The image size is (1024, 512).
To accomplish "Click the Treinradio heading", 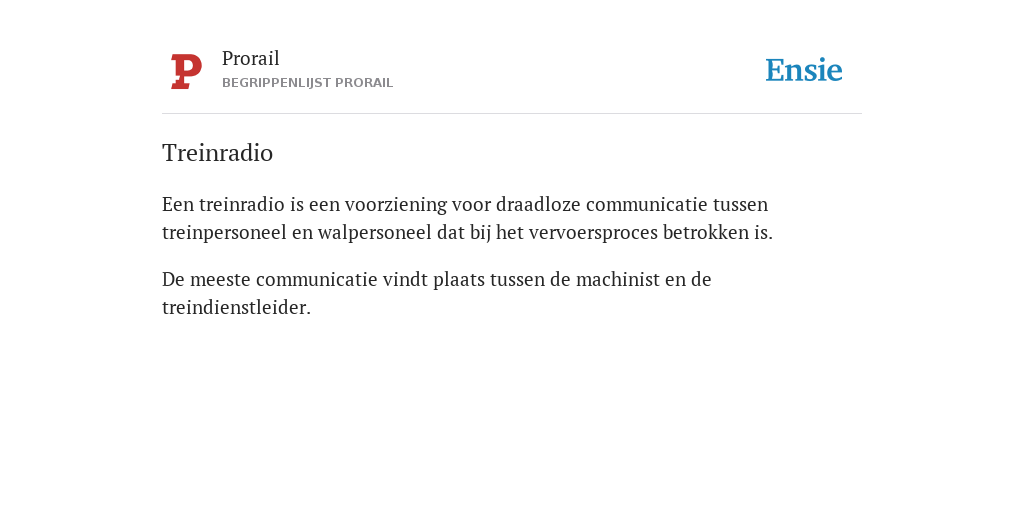I will pos(217,153).
